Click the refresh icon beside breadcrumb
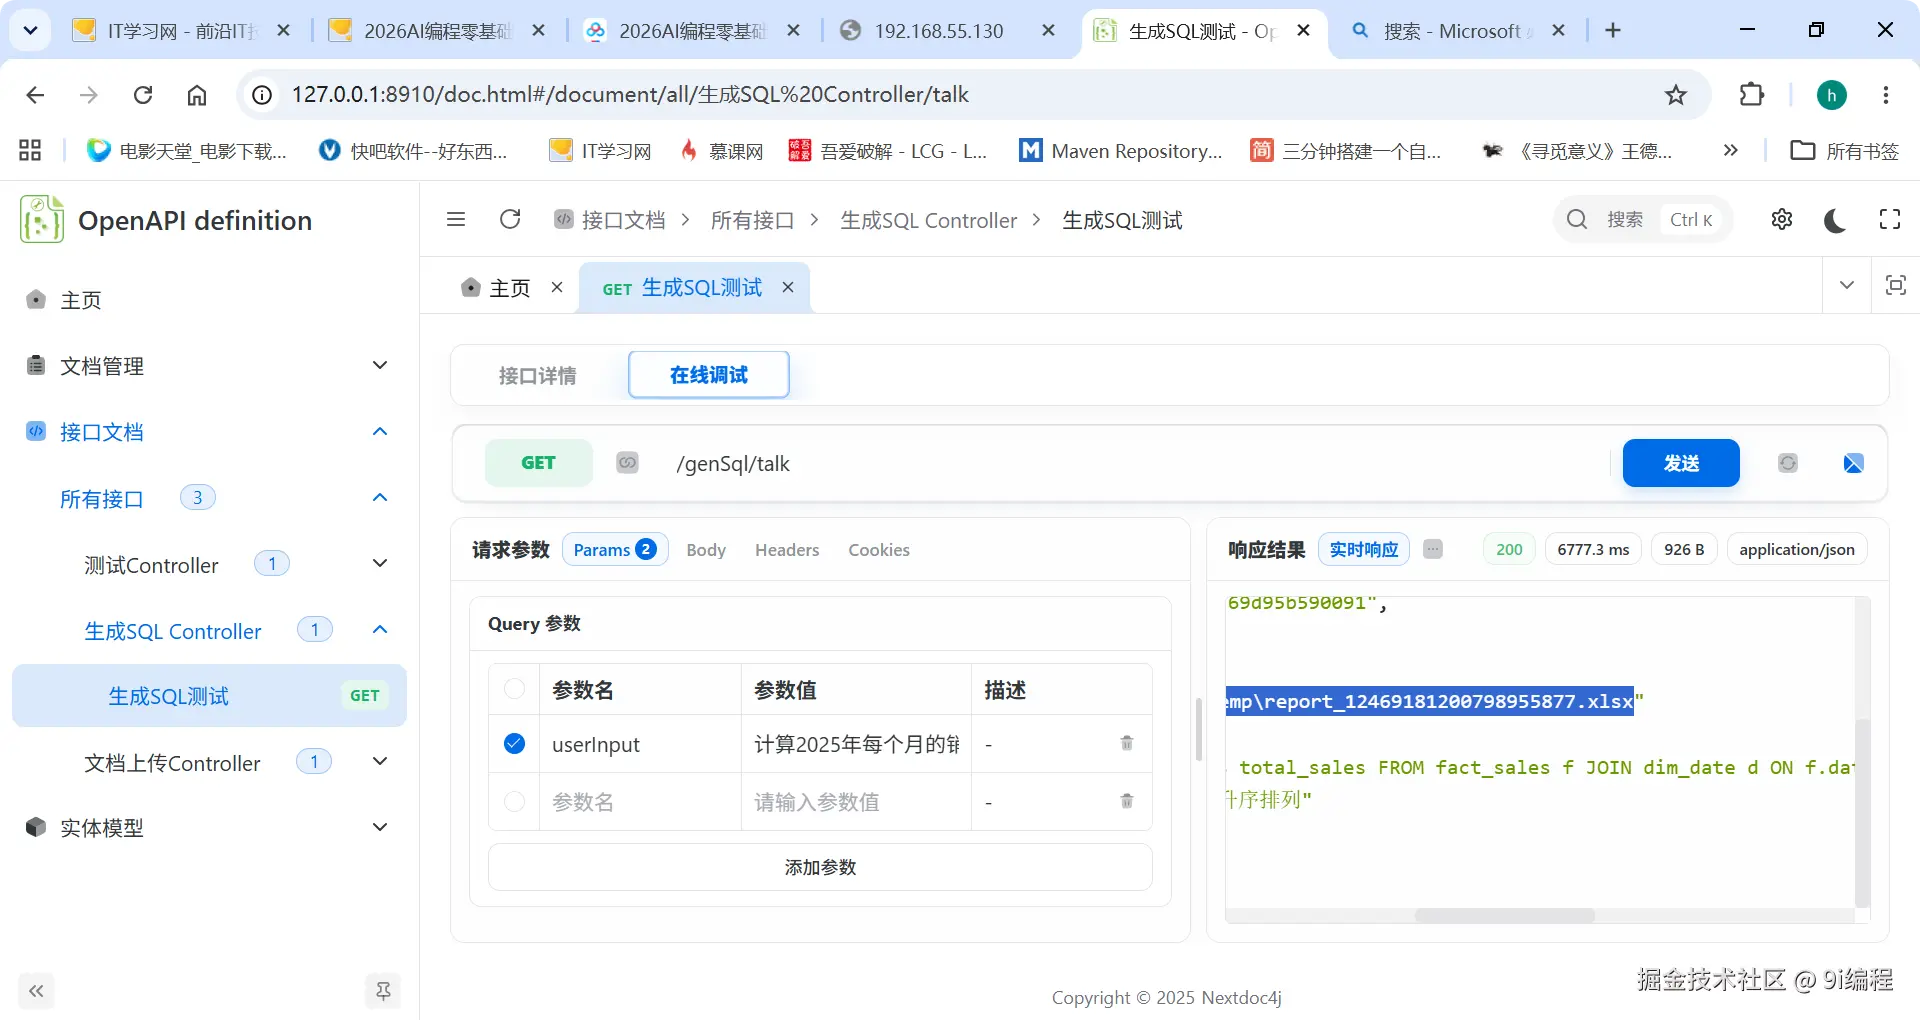 point(510,219)
